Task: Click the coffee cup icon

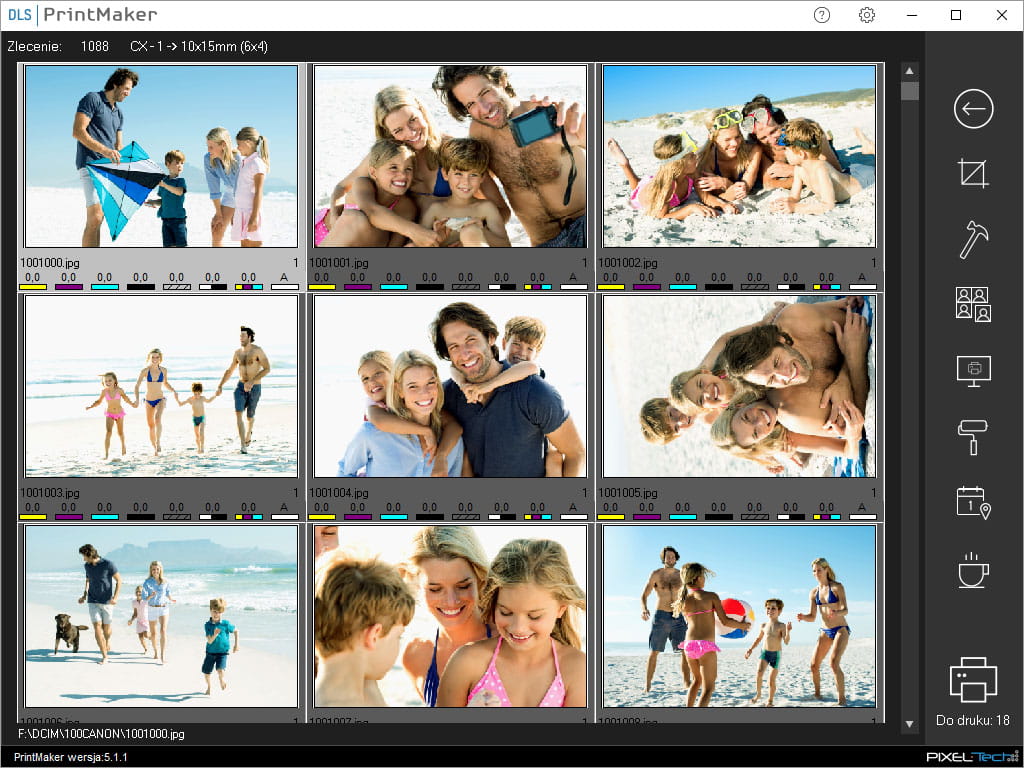Action: point(973,569)
